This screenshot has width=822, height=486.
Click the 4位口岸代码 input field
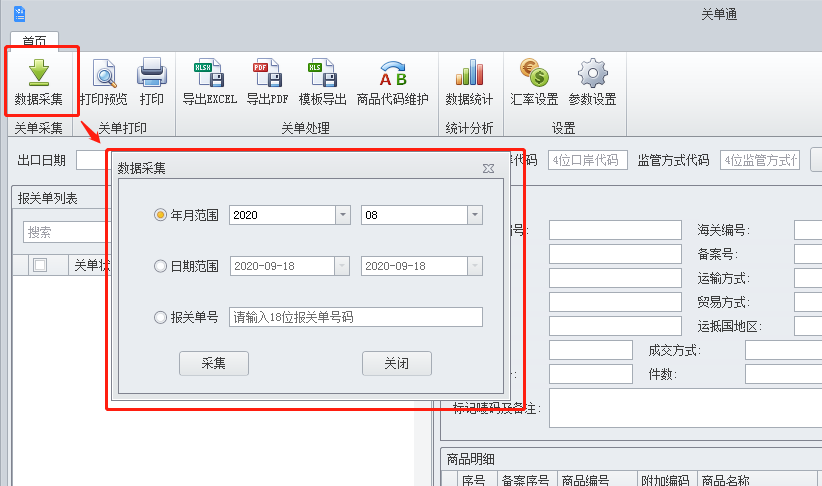pos(588,160)
